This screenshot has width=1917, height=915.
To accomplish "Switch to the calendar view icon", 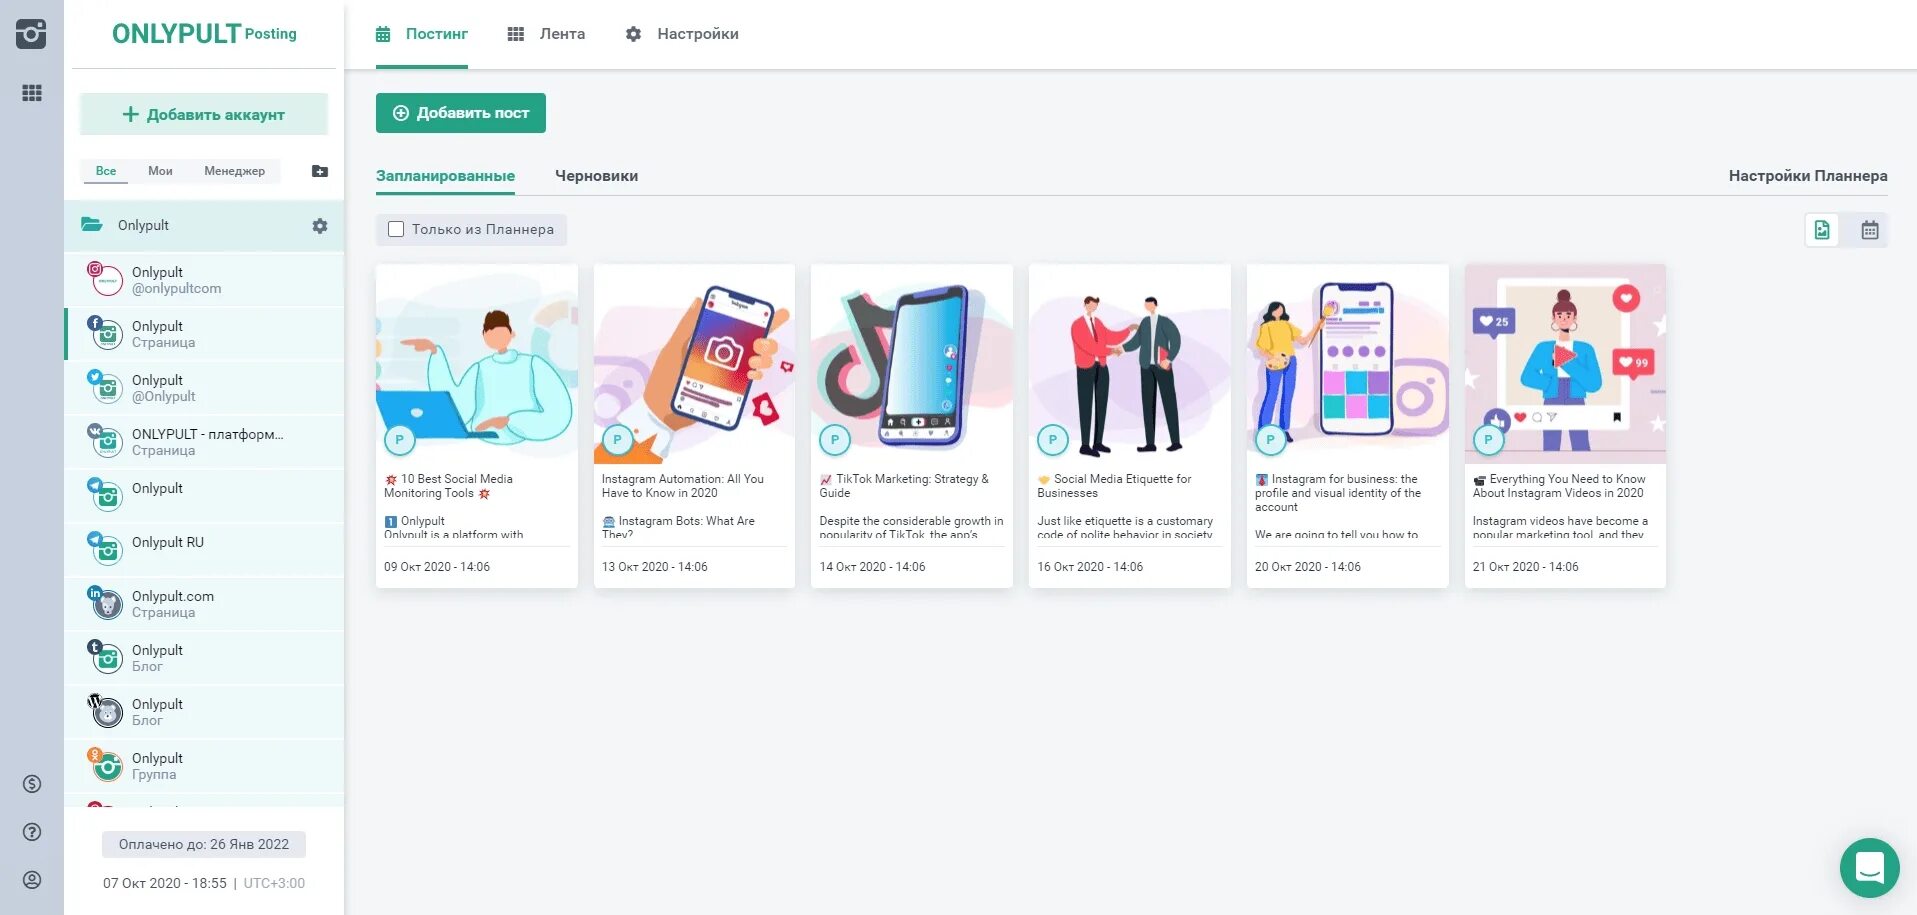I will (1870, 231).
